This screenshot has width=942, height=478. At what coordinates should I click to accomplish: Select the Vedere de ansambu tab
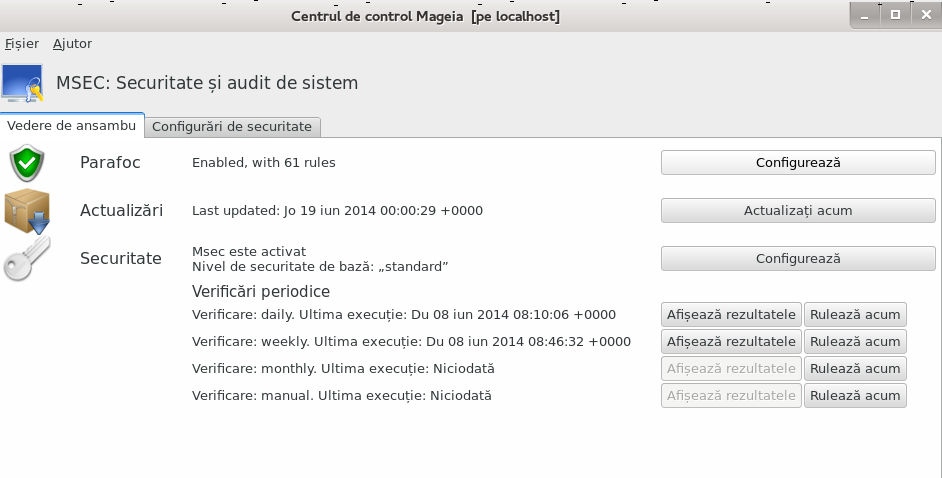pos(71,126)
